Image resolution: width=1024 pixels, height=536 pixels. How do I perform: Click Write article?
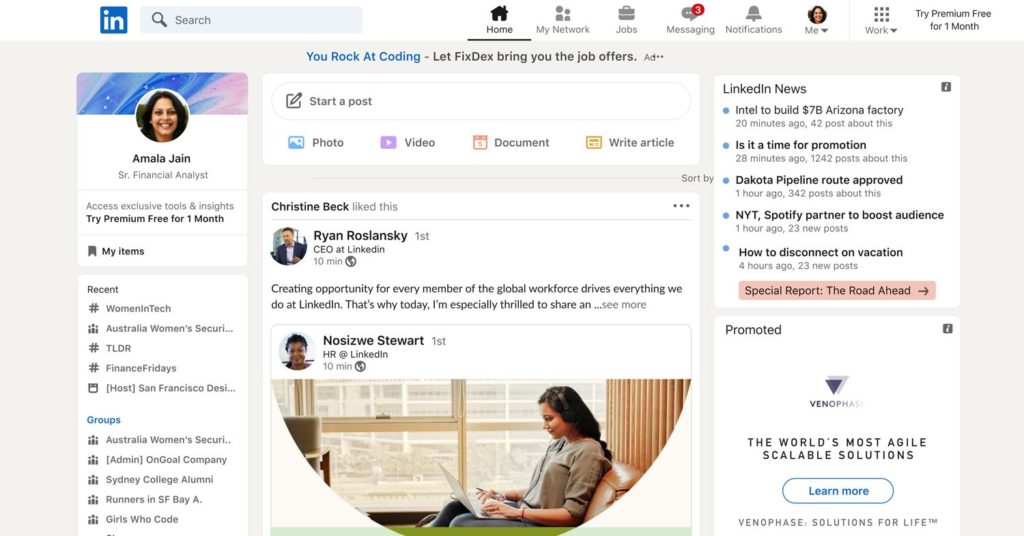tap(630, 142)
